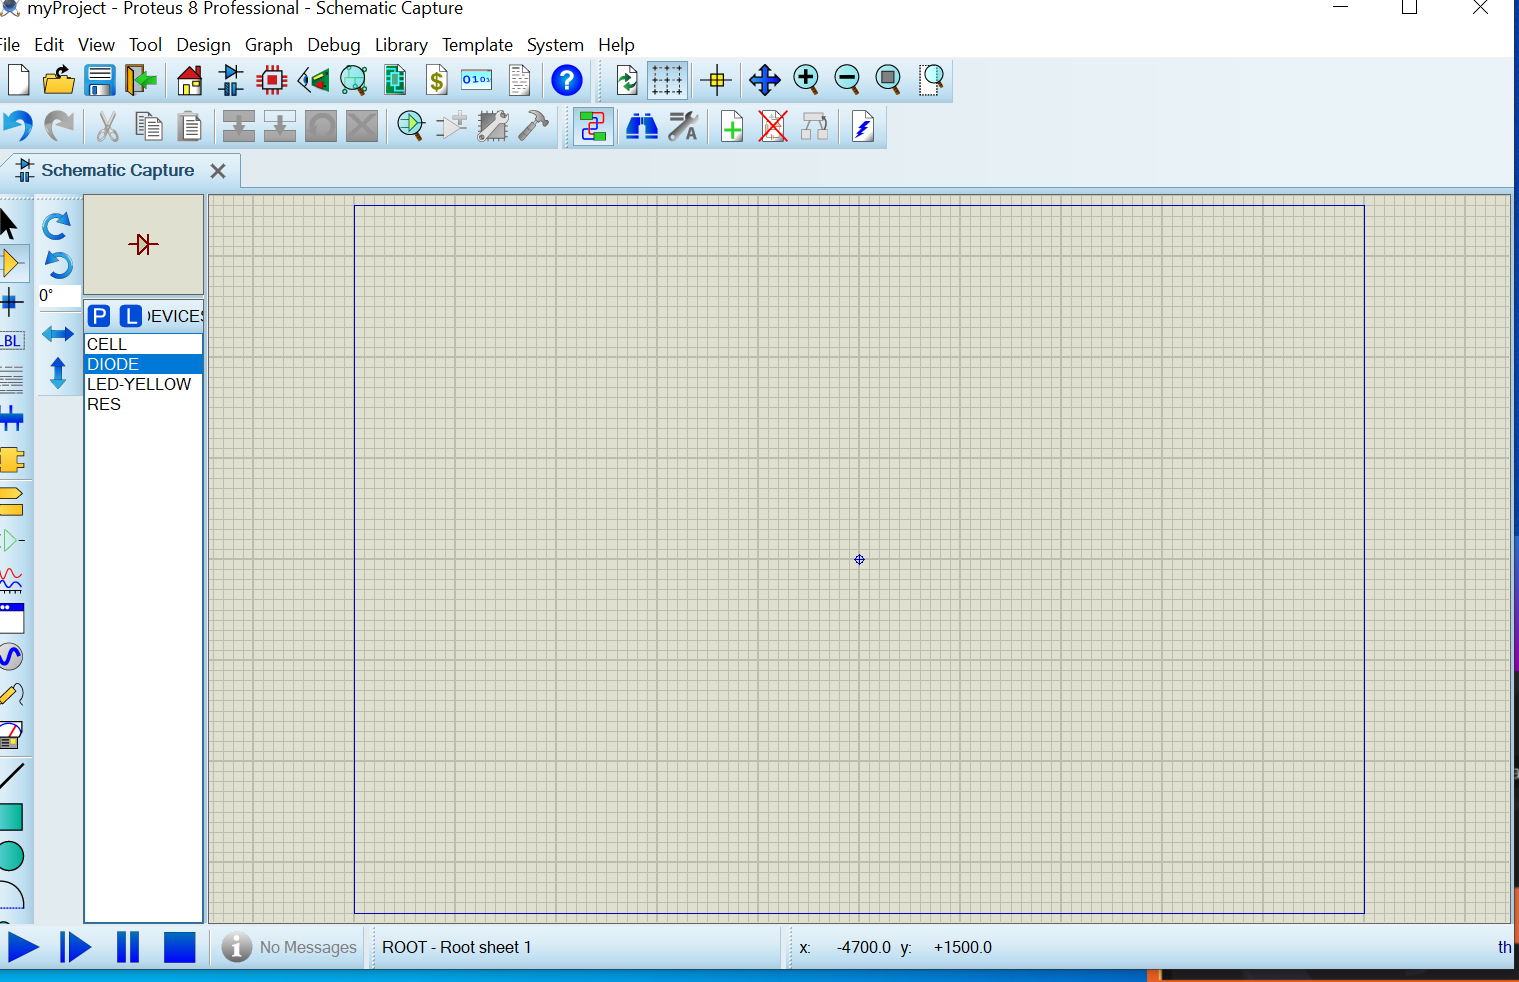Click the horizontal mirror flip arrow
The height and width of the screenshot is (982, 1519).
pos(58,334)
